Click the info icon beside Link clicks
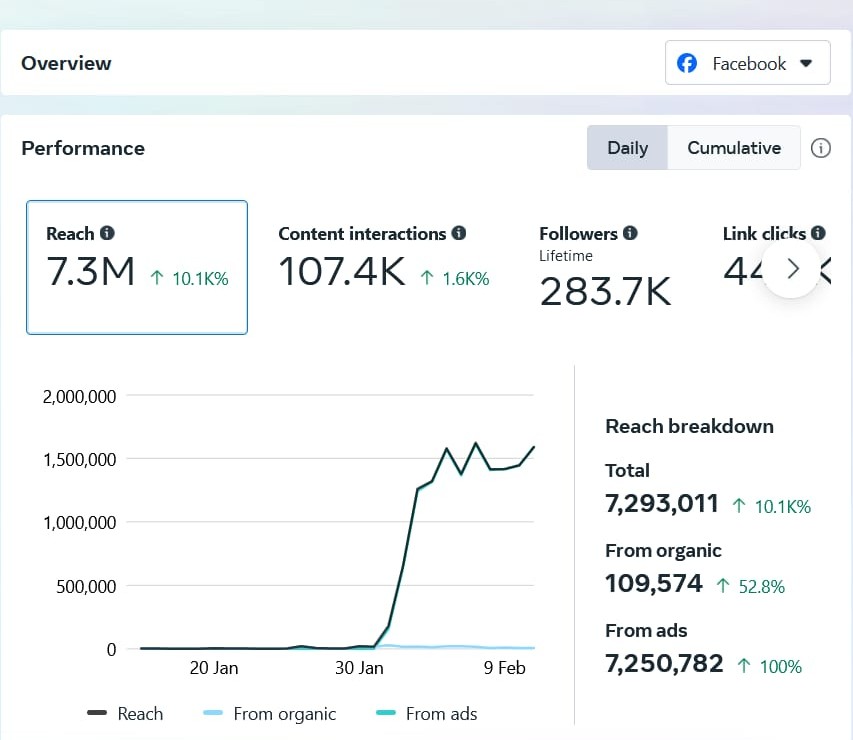 click(x=818, y=233)
